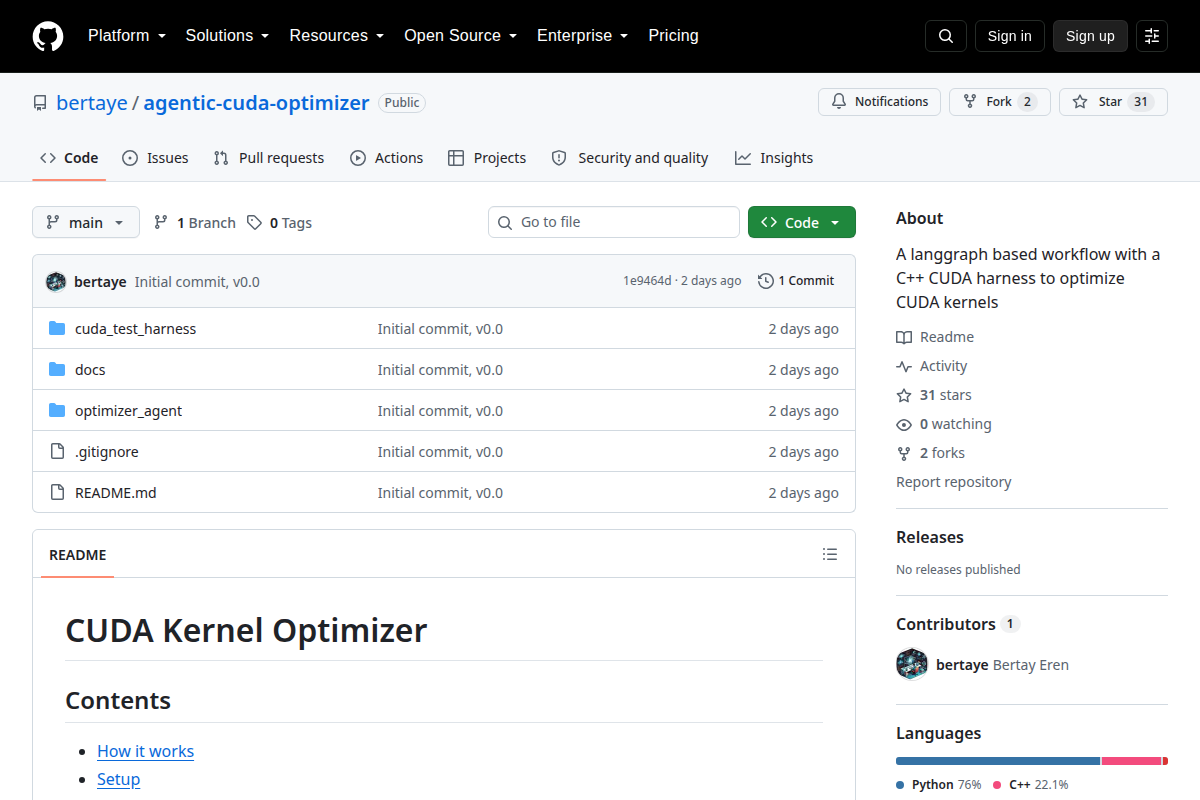Open the .gitignore file
The width and height of the screenshot is (1200, 800).
click(107, 452)
